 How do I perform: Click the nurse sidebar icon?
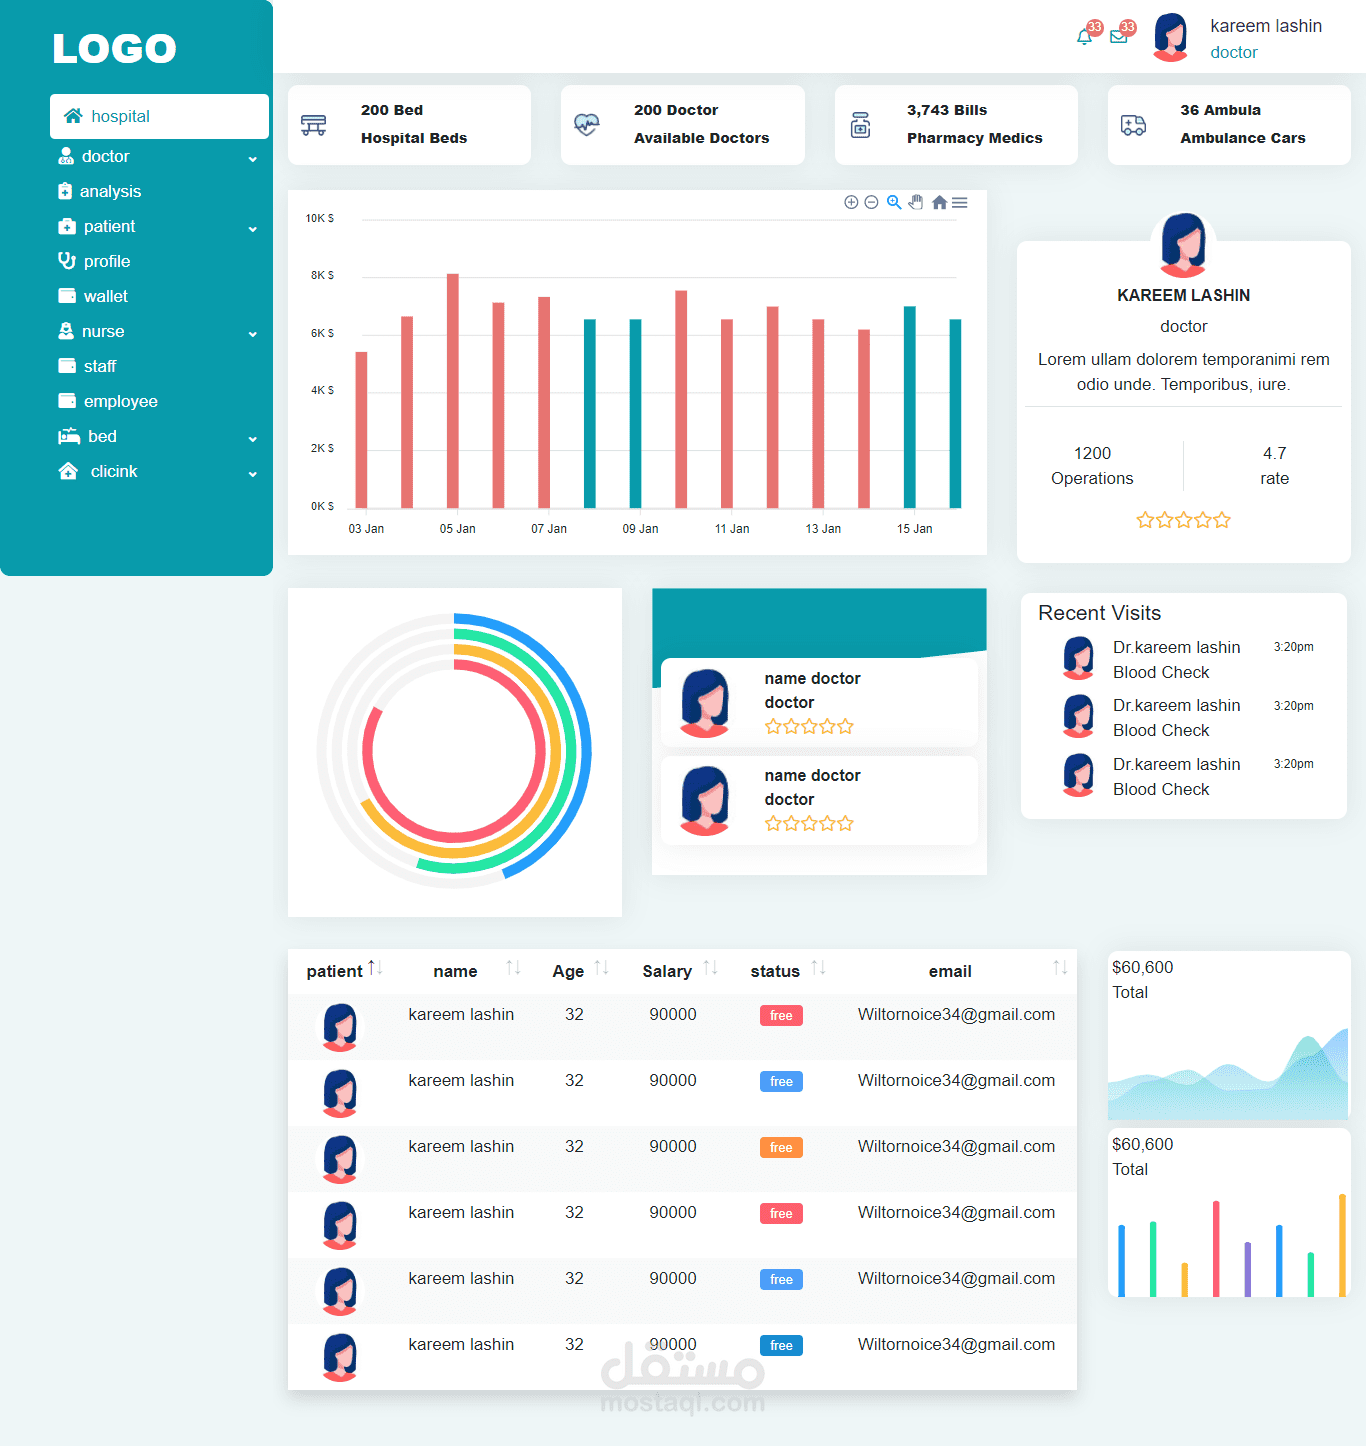coord(66,331)
